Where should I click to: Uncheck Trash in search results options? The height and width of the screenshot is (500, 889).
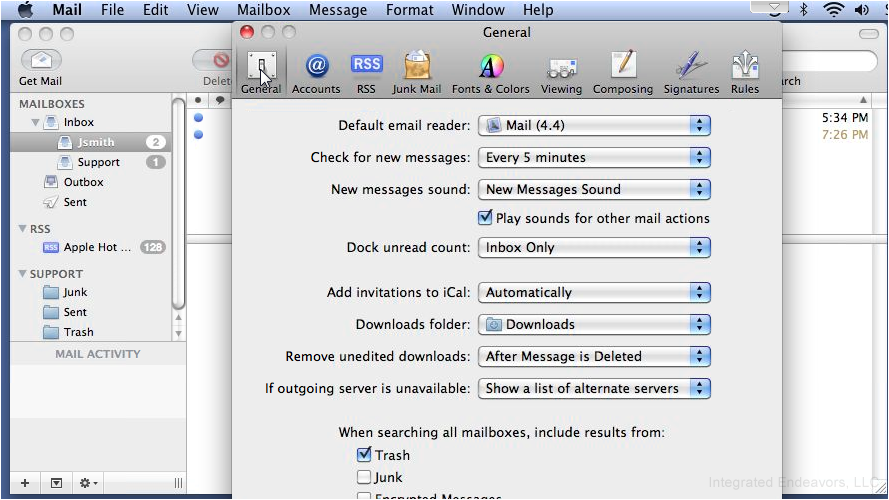tap(364, 454)
